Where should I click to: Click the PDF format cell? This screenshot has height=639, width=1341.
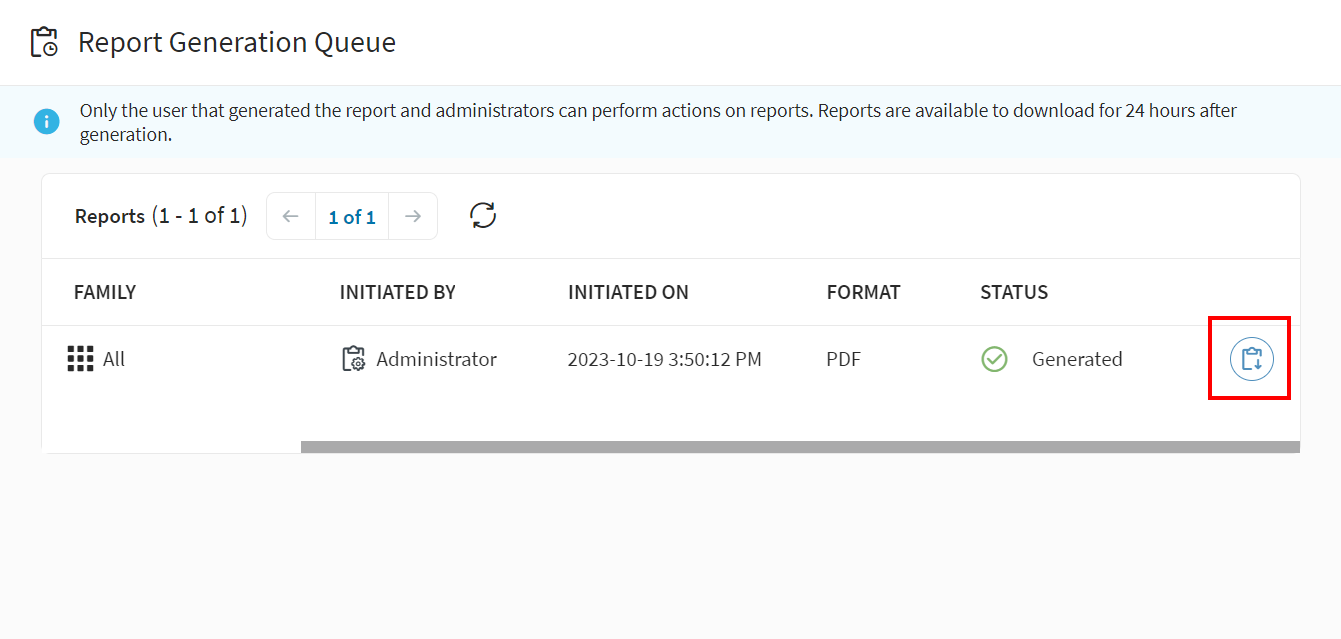point(843,359)
